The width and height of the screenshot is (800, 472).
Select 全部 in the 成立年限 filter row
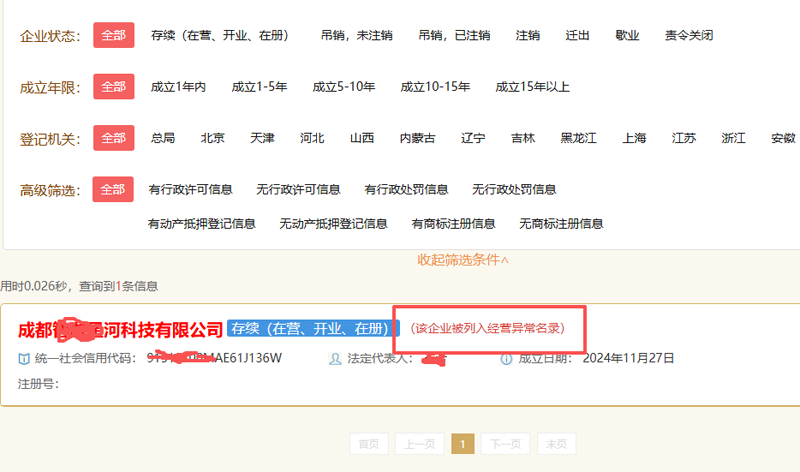pos(114,87)
